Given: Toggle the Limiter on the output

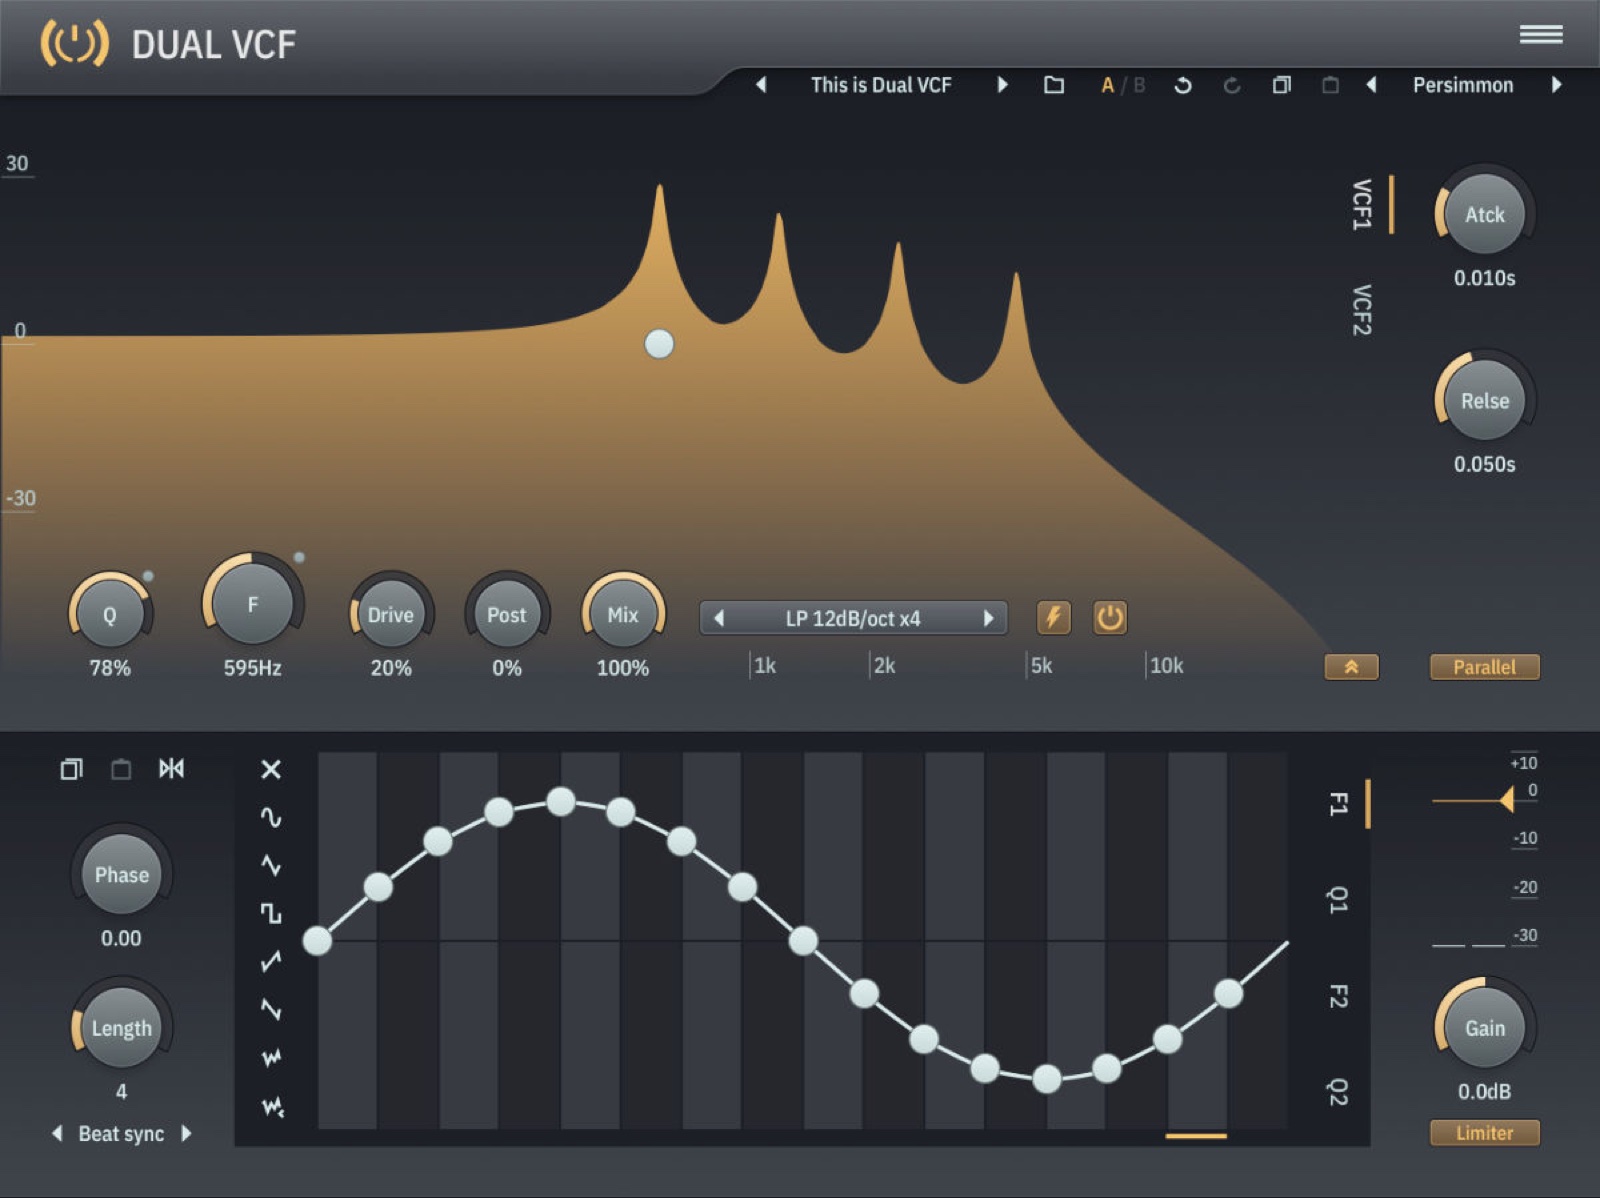Looking at the screenshot, I should pyautogui.click(x=1484, y=1133).
